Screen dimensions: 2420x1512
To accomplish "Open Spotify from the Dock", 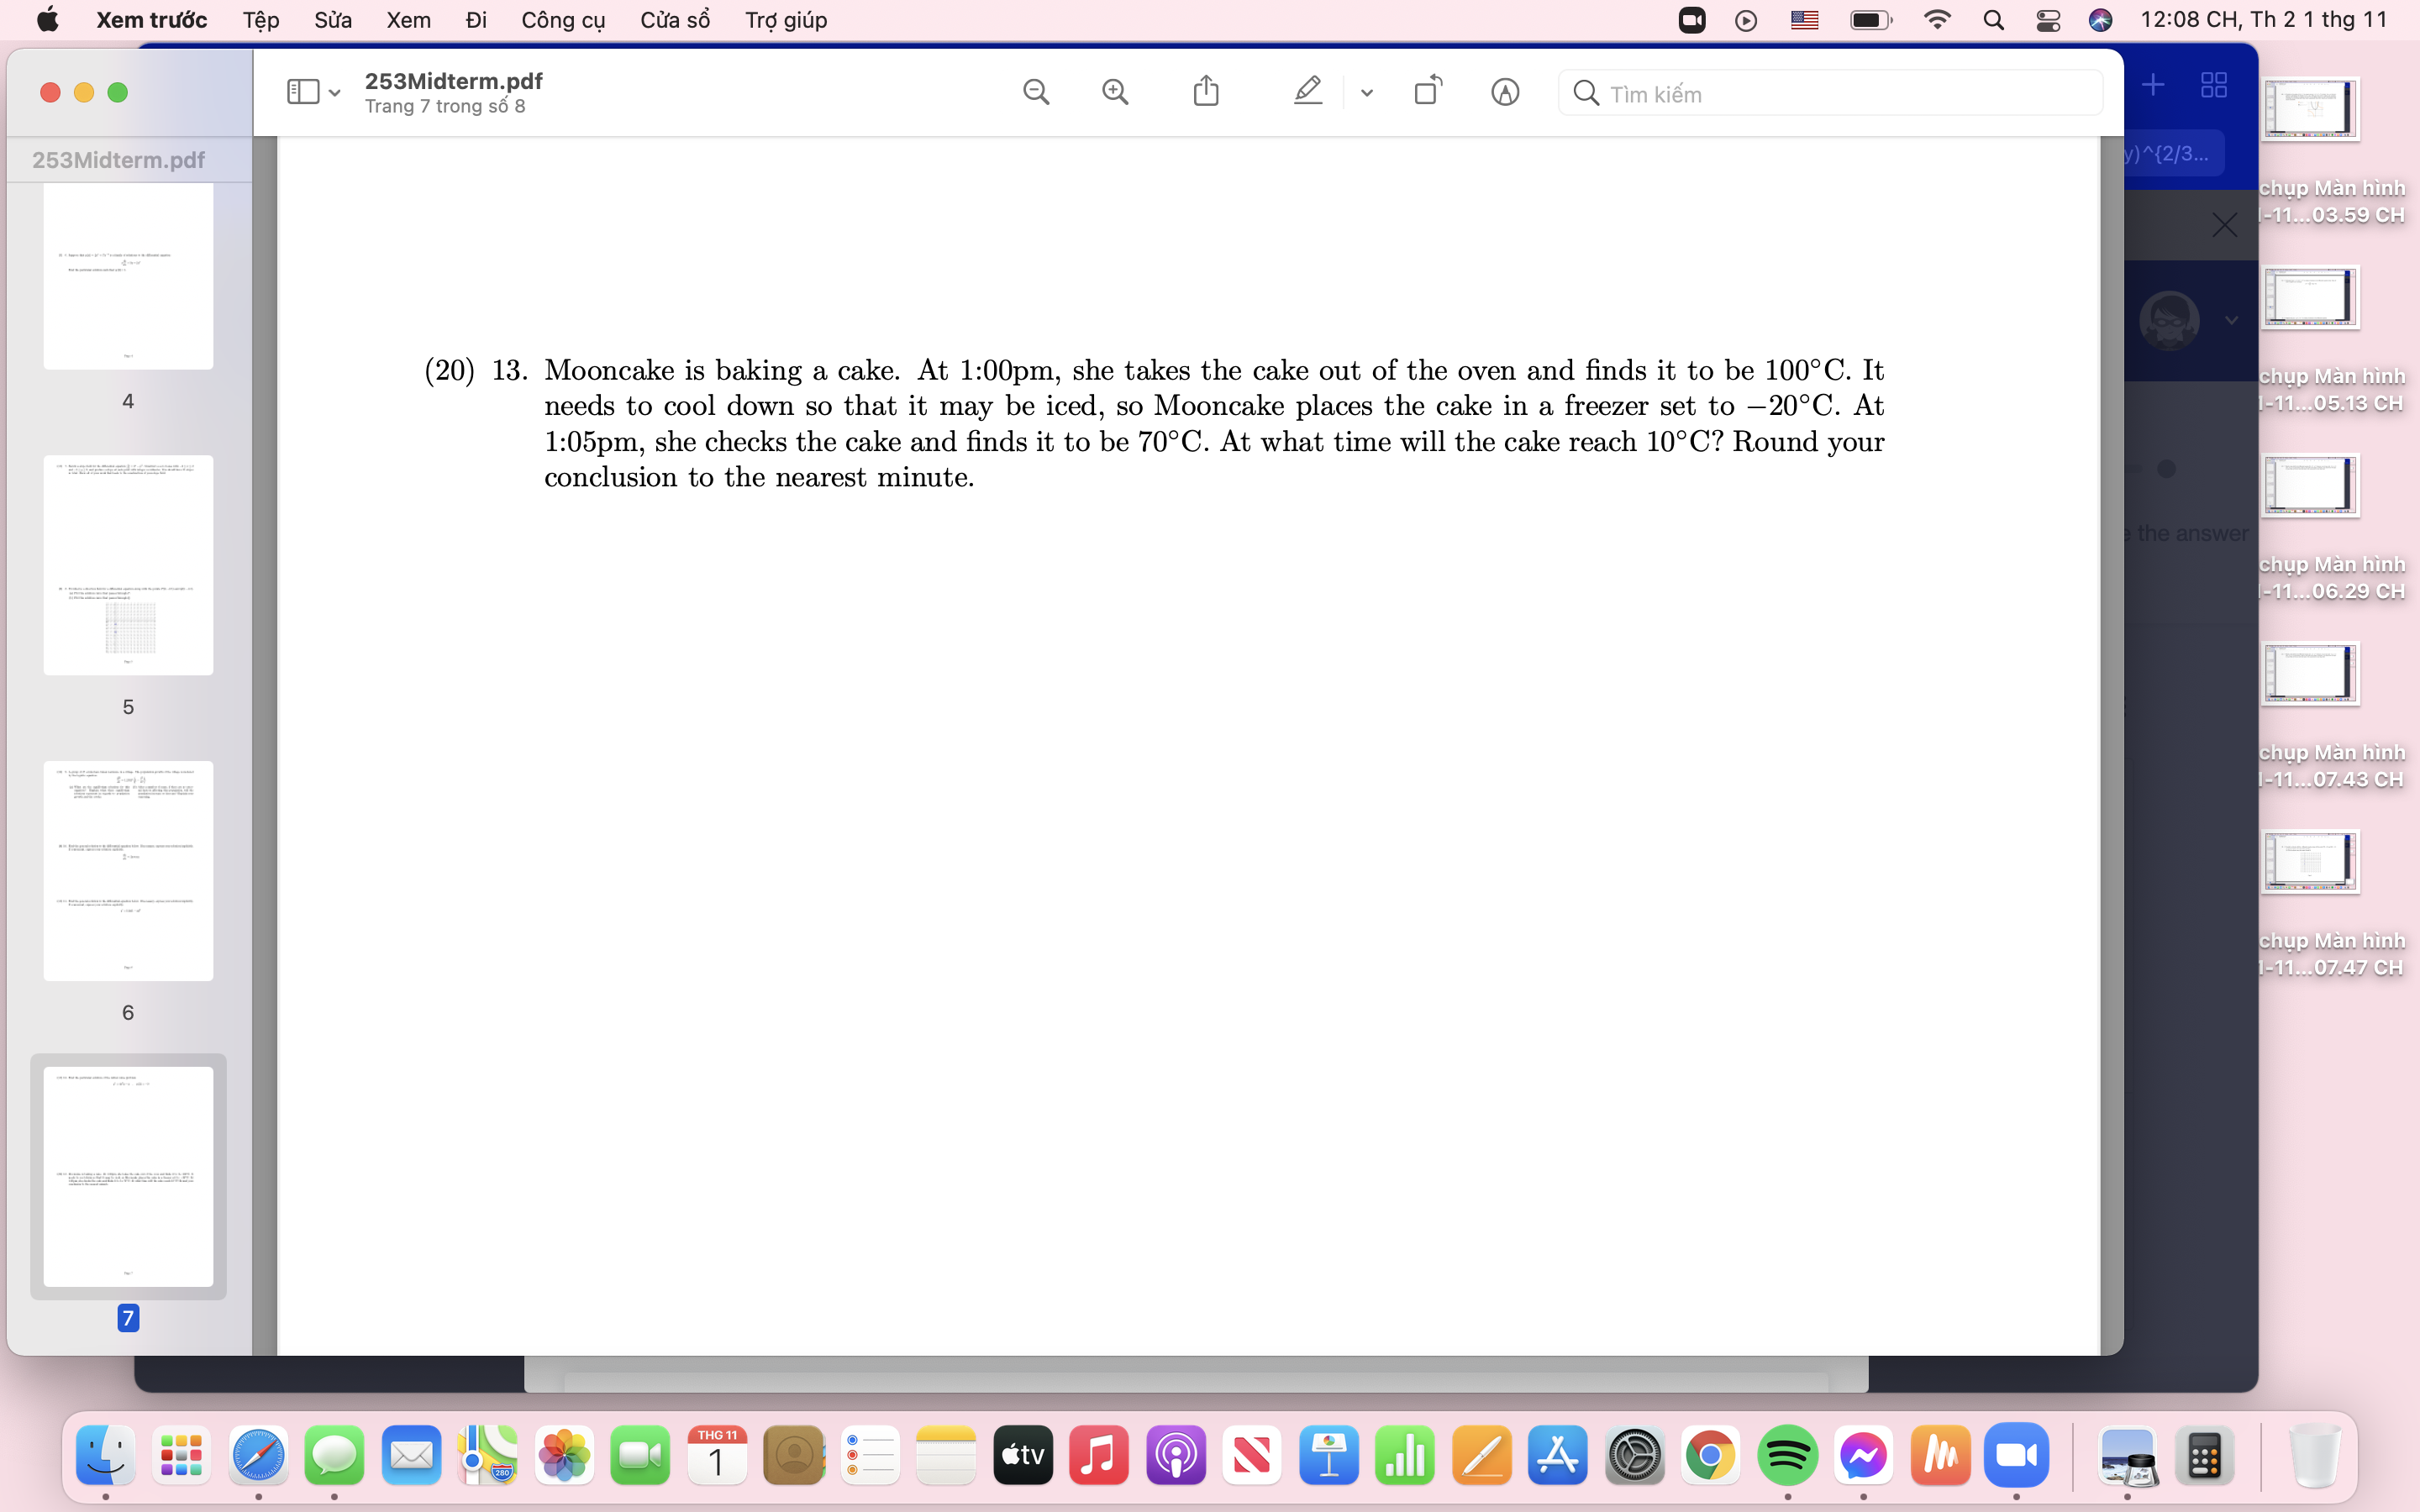I will pyautogui.click(x=1789, y=1456).
